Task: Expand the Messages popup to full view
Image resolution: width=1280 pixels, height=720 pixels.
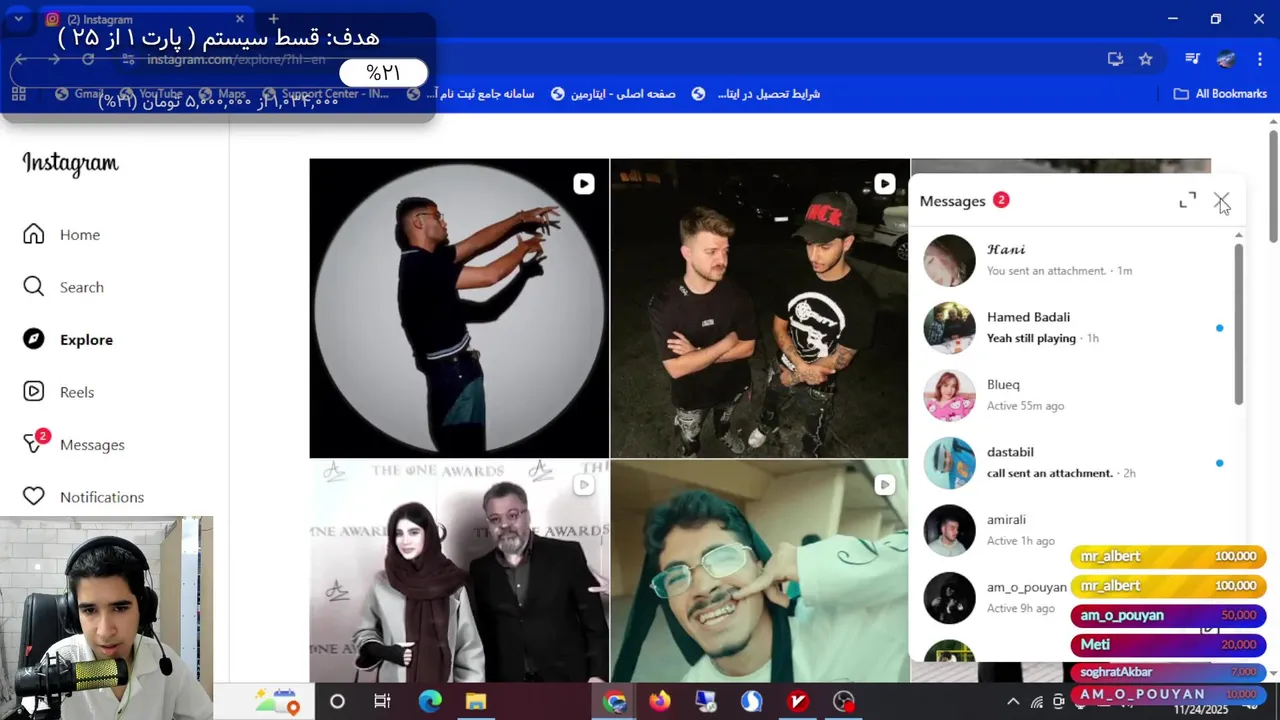Action: (x=1187, y=201)
